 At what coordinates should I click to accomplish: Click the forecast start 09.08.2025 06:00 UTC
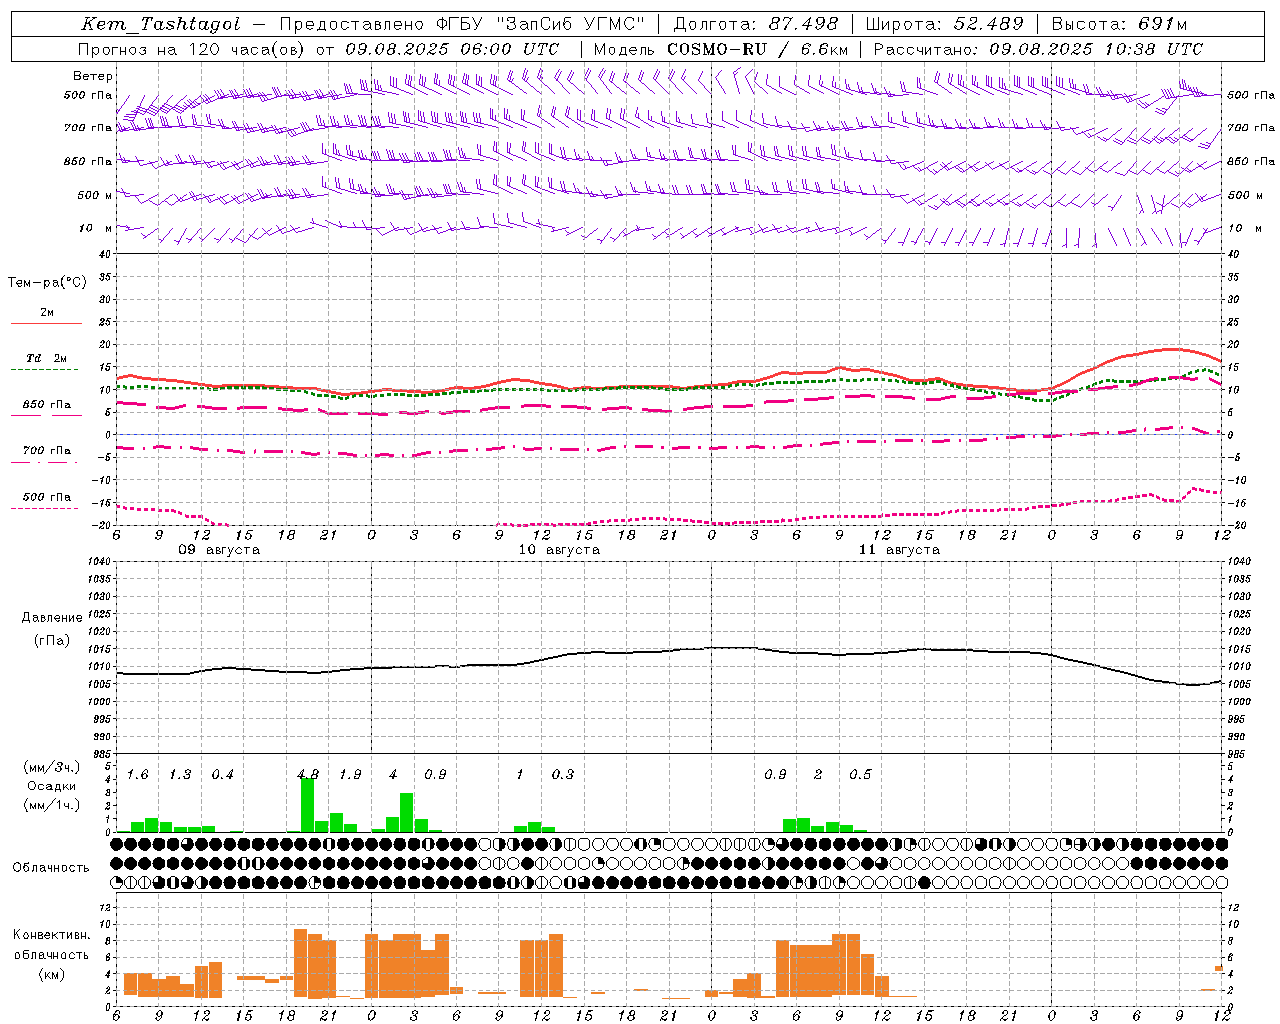[452, 49]
